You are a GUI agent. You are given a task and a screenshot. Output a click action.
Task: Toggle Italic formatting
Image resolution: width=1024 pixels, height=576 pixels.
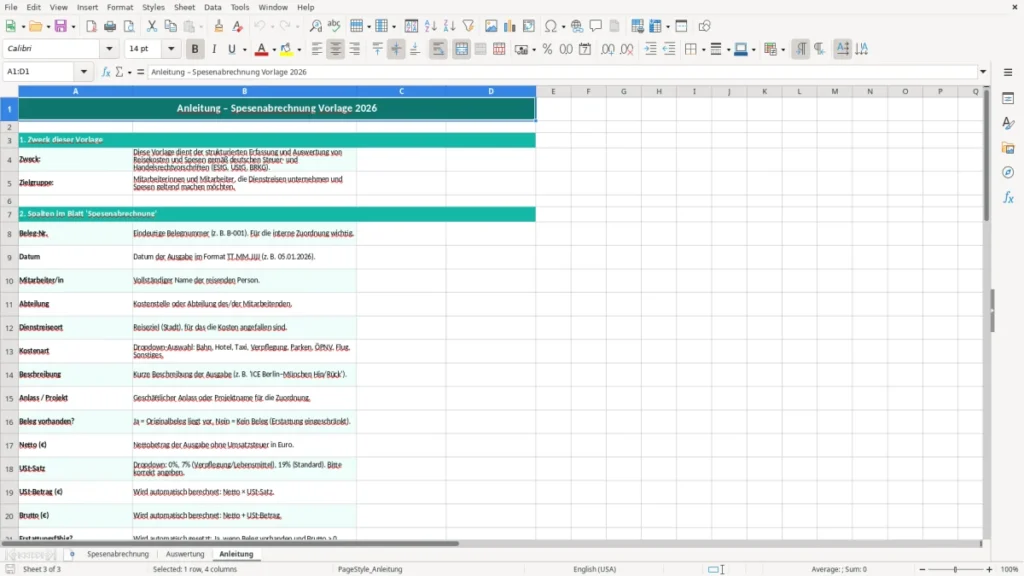tap(214, 49)
